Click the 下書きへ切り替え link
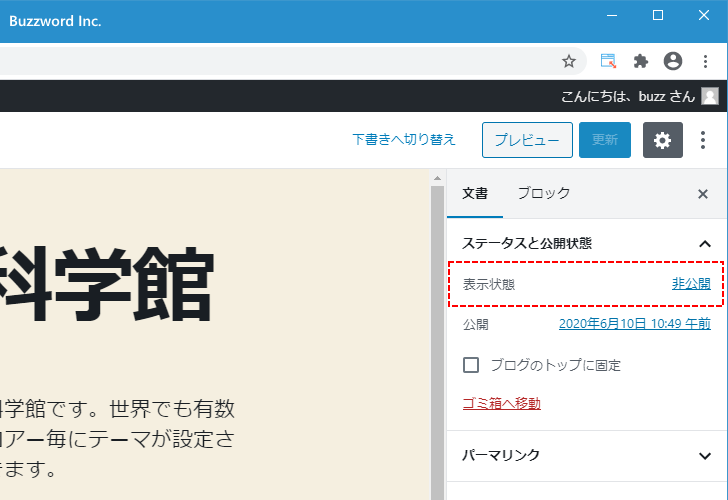 [404, 139]
